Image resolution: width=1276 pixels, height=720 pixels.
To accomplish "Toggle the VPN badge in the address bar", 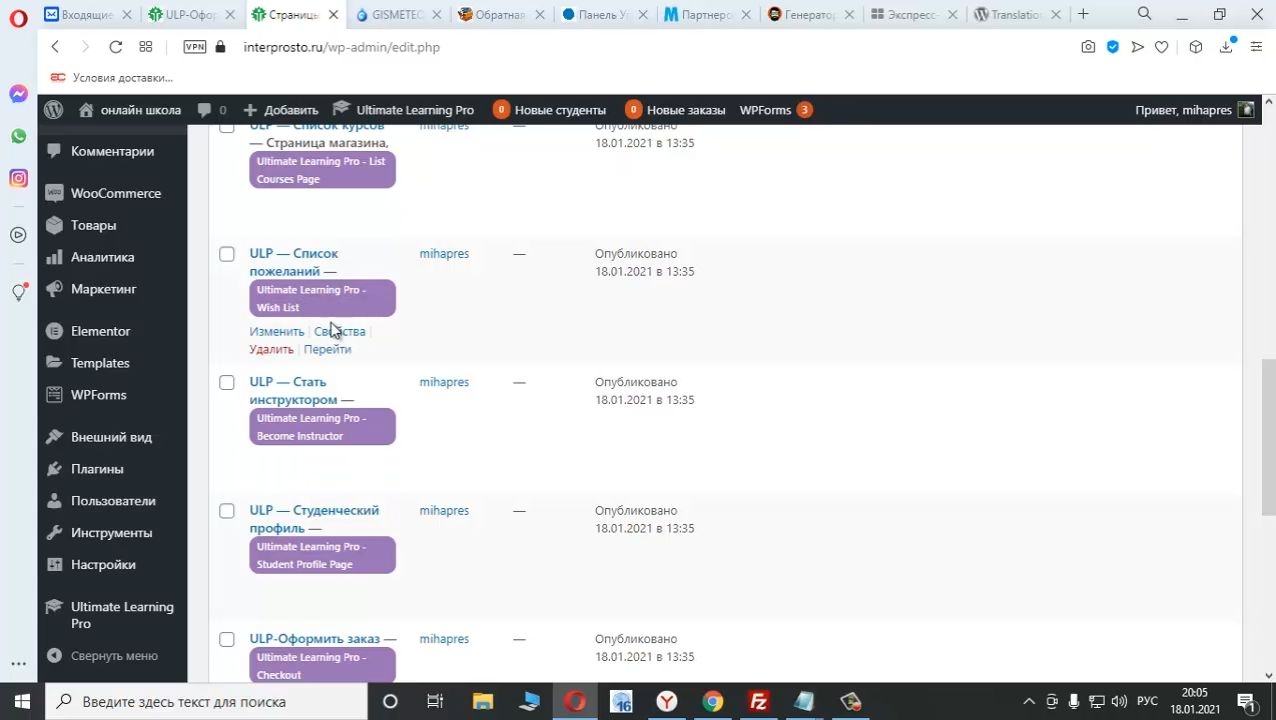I will 195,47.
